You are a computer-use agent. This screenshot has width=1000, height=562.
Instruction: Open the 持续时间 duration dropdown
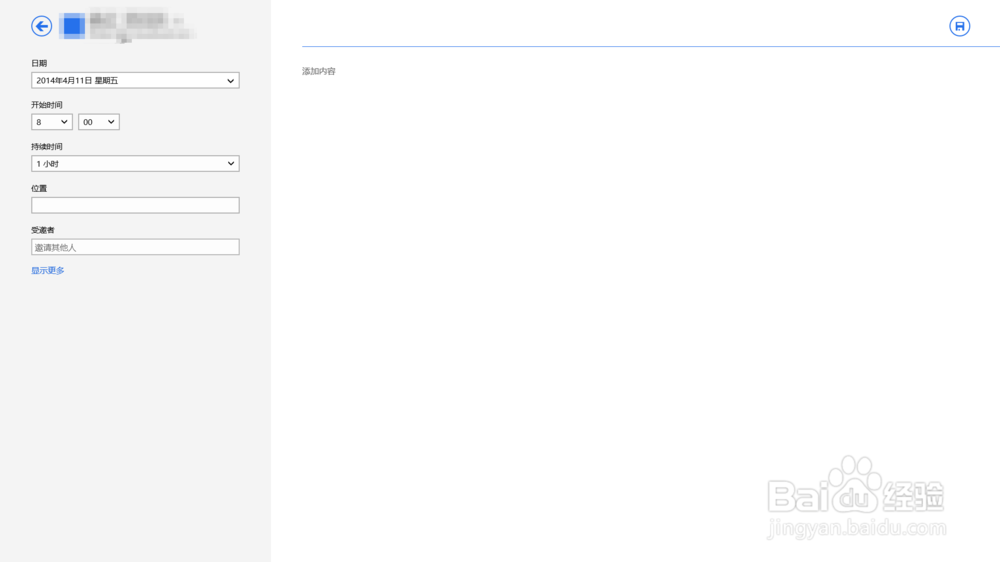(x=135, y=164)
